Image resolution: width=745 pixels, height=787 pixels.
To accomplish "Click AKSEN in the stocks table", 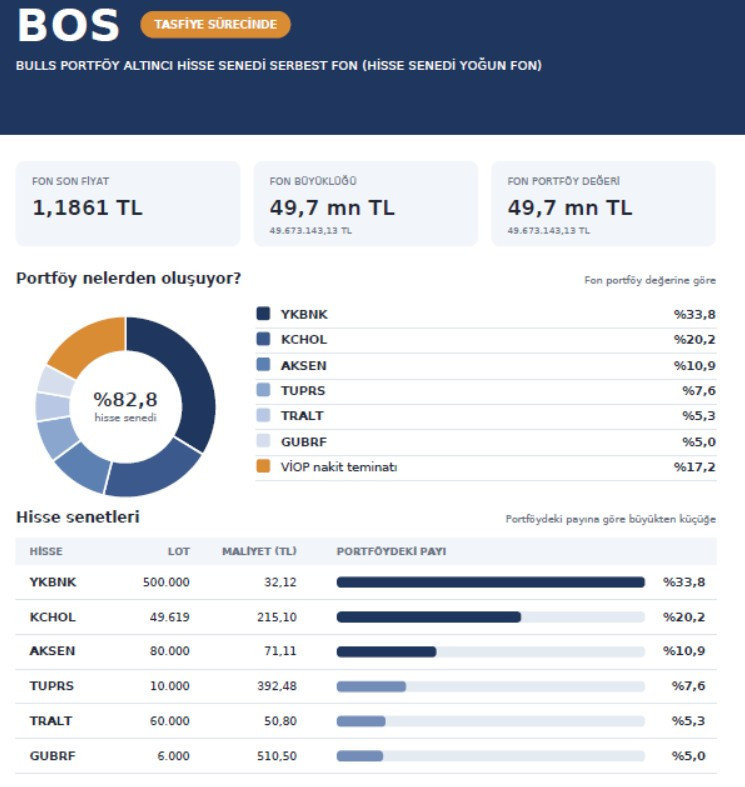I will (52, 651).
